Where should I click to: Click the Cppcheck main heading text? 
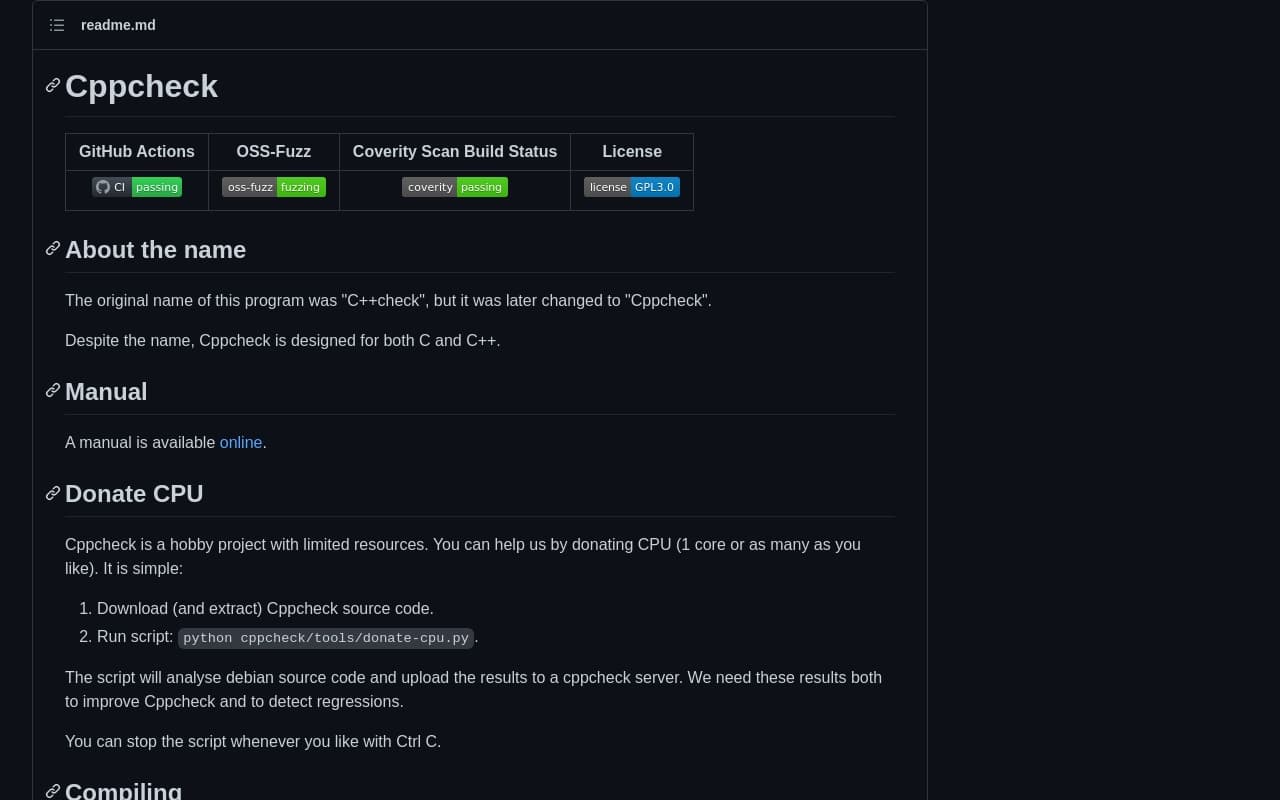click(x=141, y=86)
